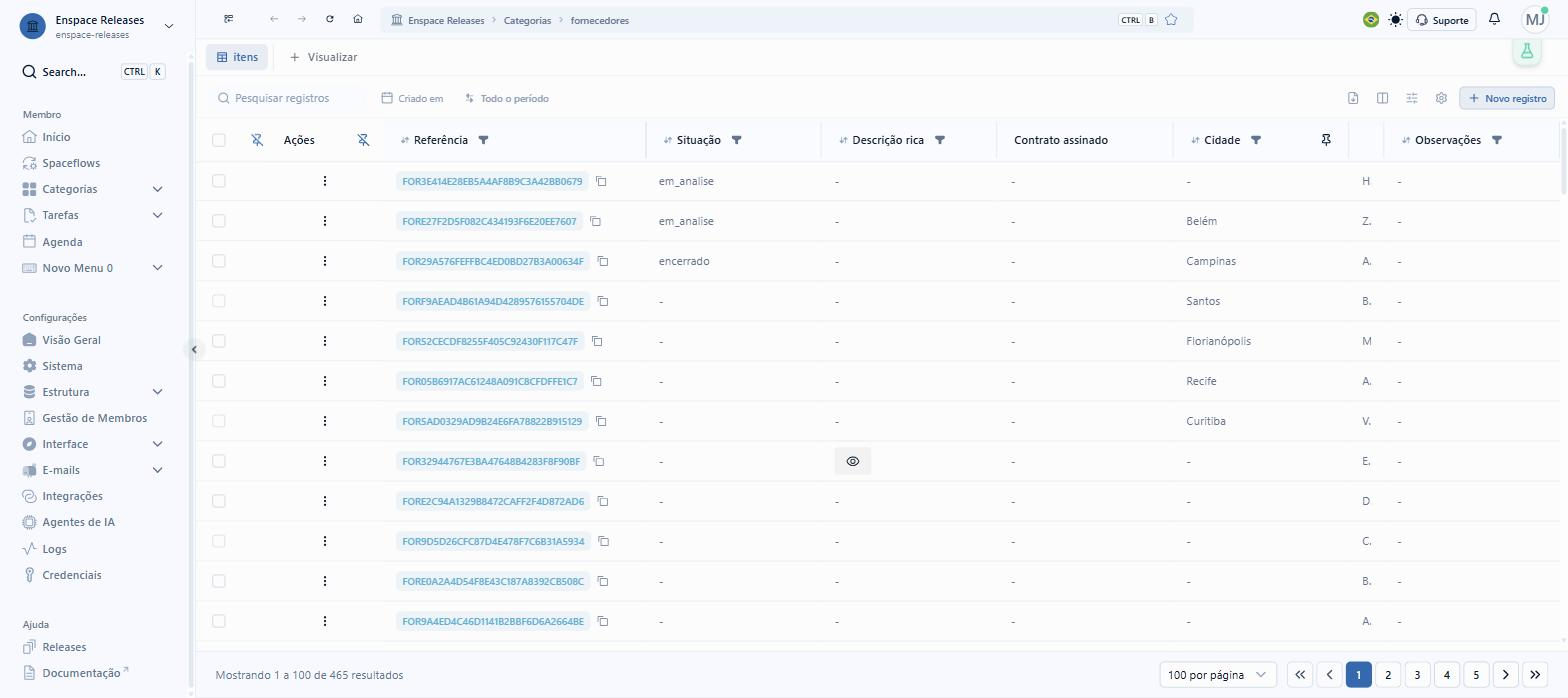Open actions menu for FORF9AEAD4B61A94D4289576155704DE row

pyautogui.click(x=325, y=301)
